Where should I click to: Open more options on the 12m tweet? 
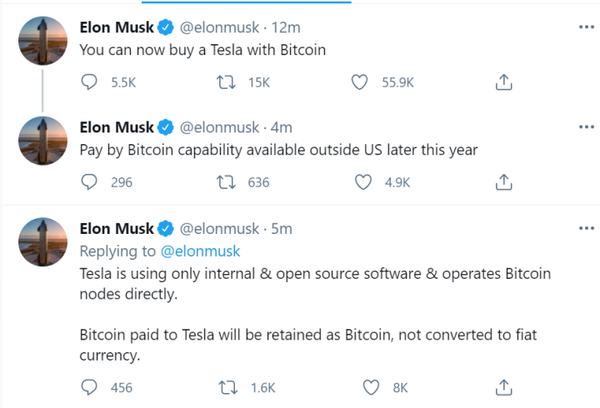pyautogui.click(x=586, y=27)
